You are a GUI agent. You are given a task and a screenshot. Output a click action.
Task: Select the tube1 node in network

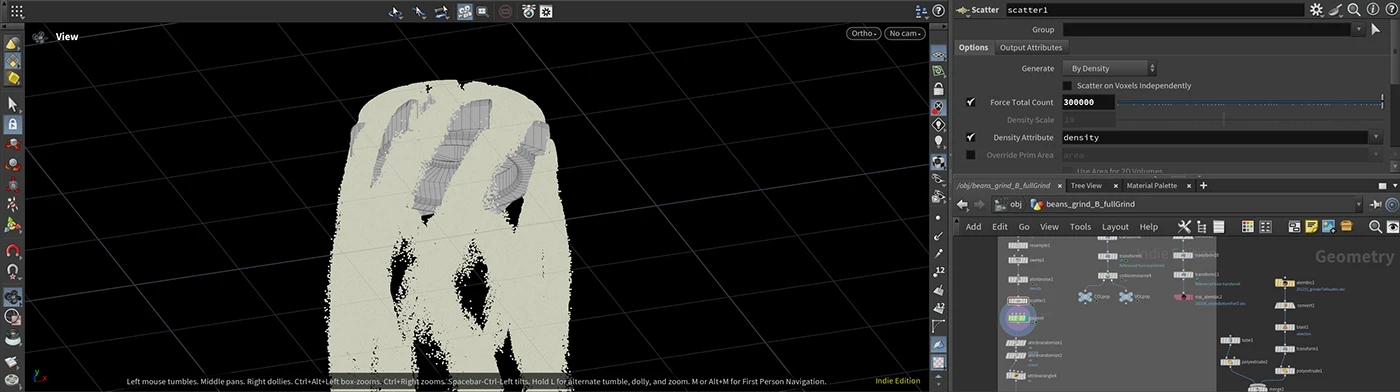pyautogui.click(x=1229, y=340)
